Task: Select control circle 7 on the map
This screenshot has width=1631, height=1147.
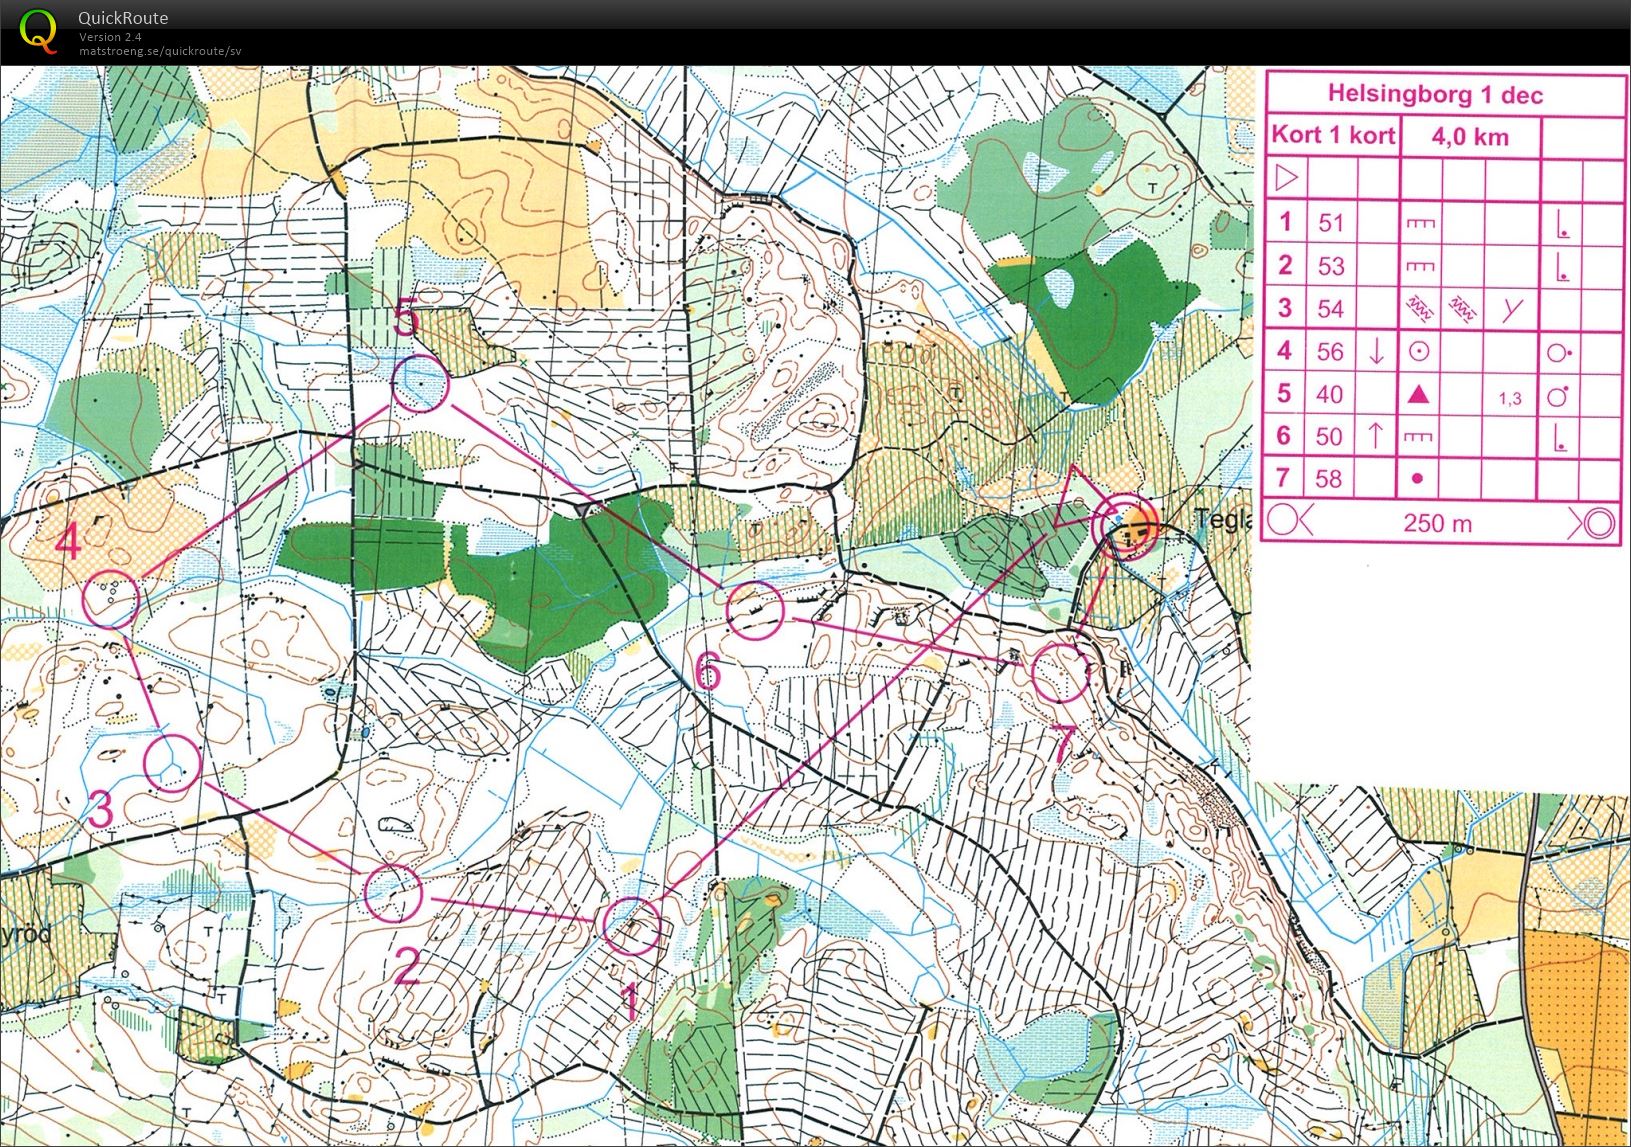Action: click(1060, 673)
